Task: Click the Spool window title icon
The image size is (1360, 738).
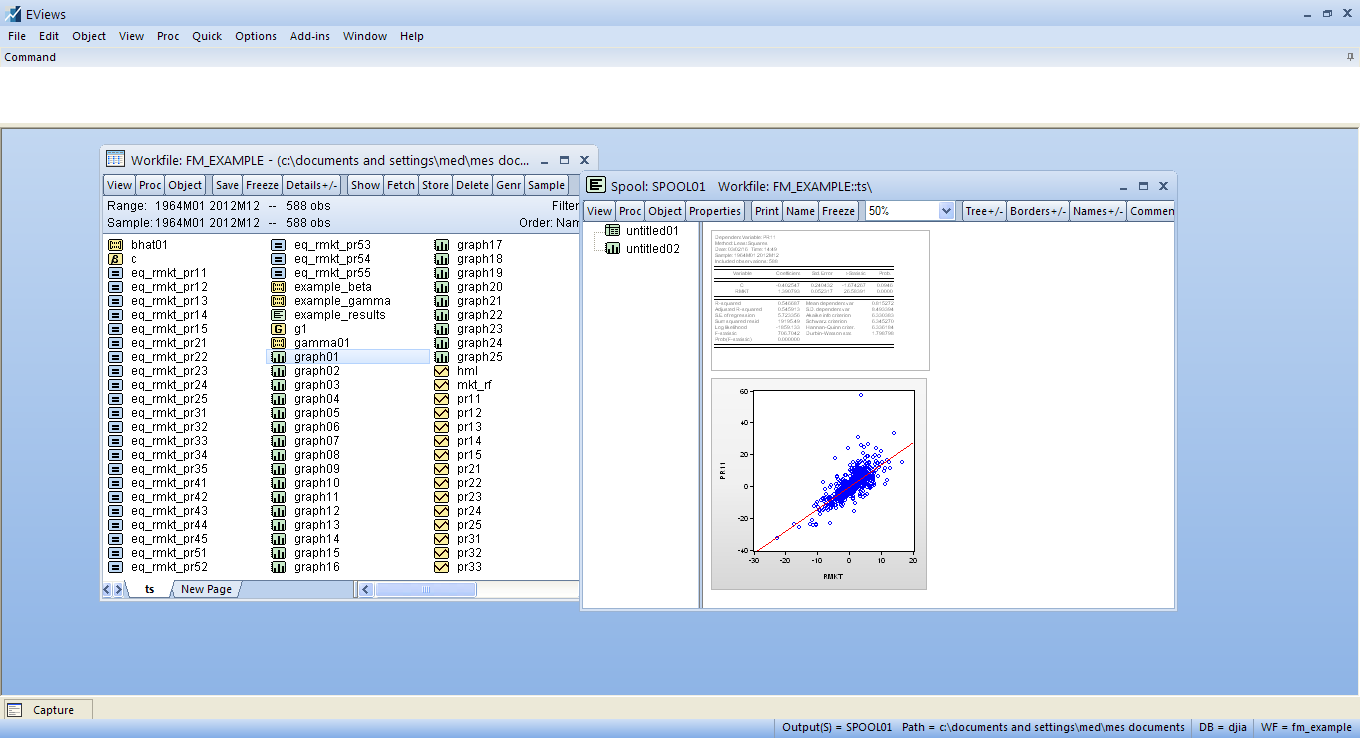Action: pyautogui.click(x=596, y=185)
